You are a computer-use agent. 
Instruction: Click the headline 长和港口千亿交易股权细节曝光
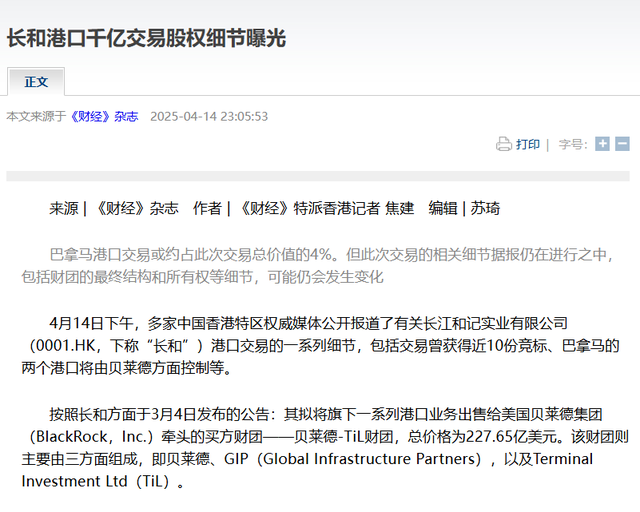[146, 39]
